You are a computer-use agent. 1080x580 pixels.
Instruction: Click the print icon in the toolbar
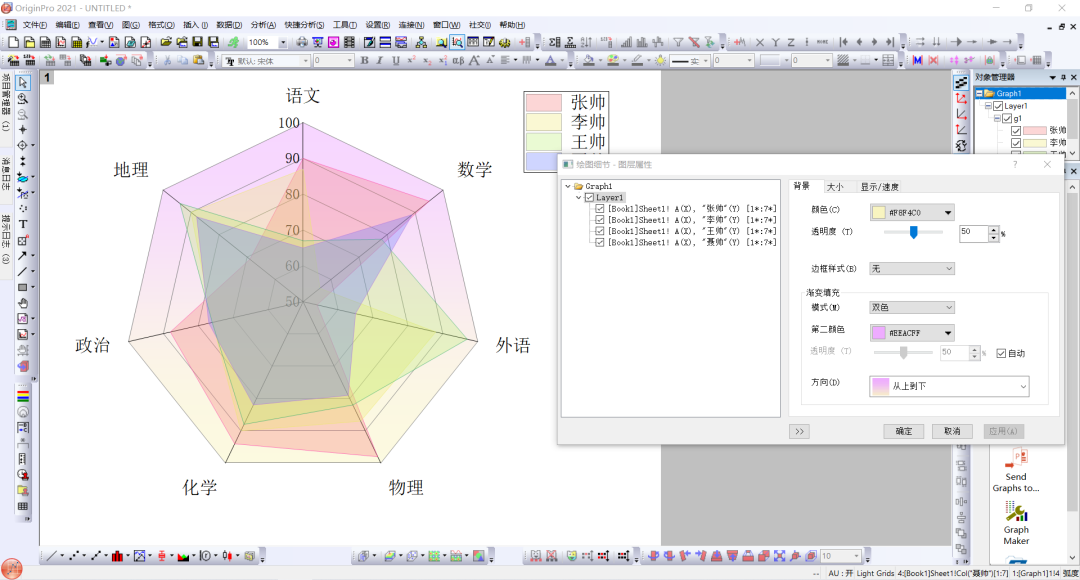pos(302,43)
